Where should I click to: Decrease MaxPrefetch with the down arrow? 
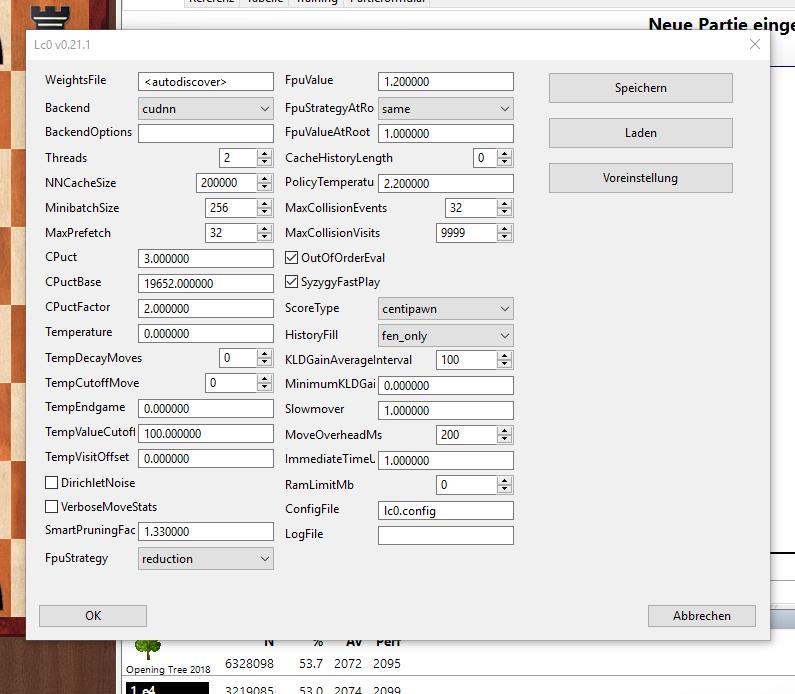point(264,237)
